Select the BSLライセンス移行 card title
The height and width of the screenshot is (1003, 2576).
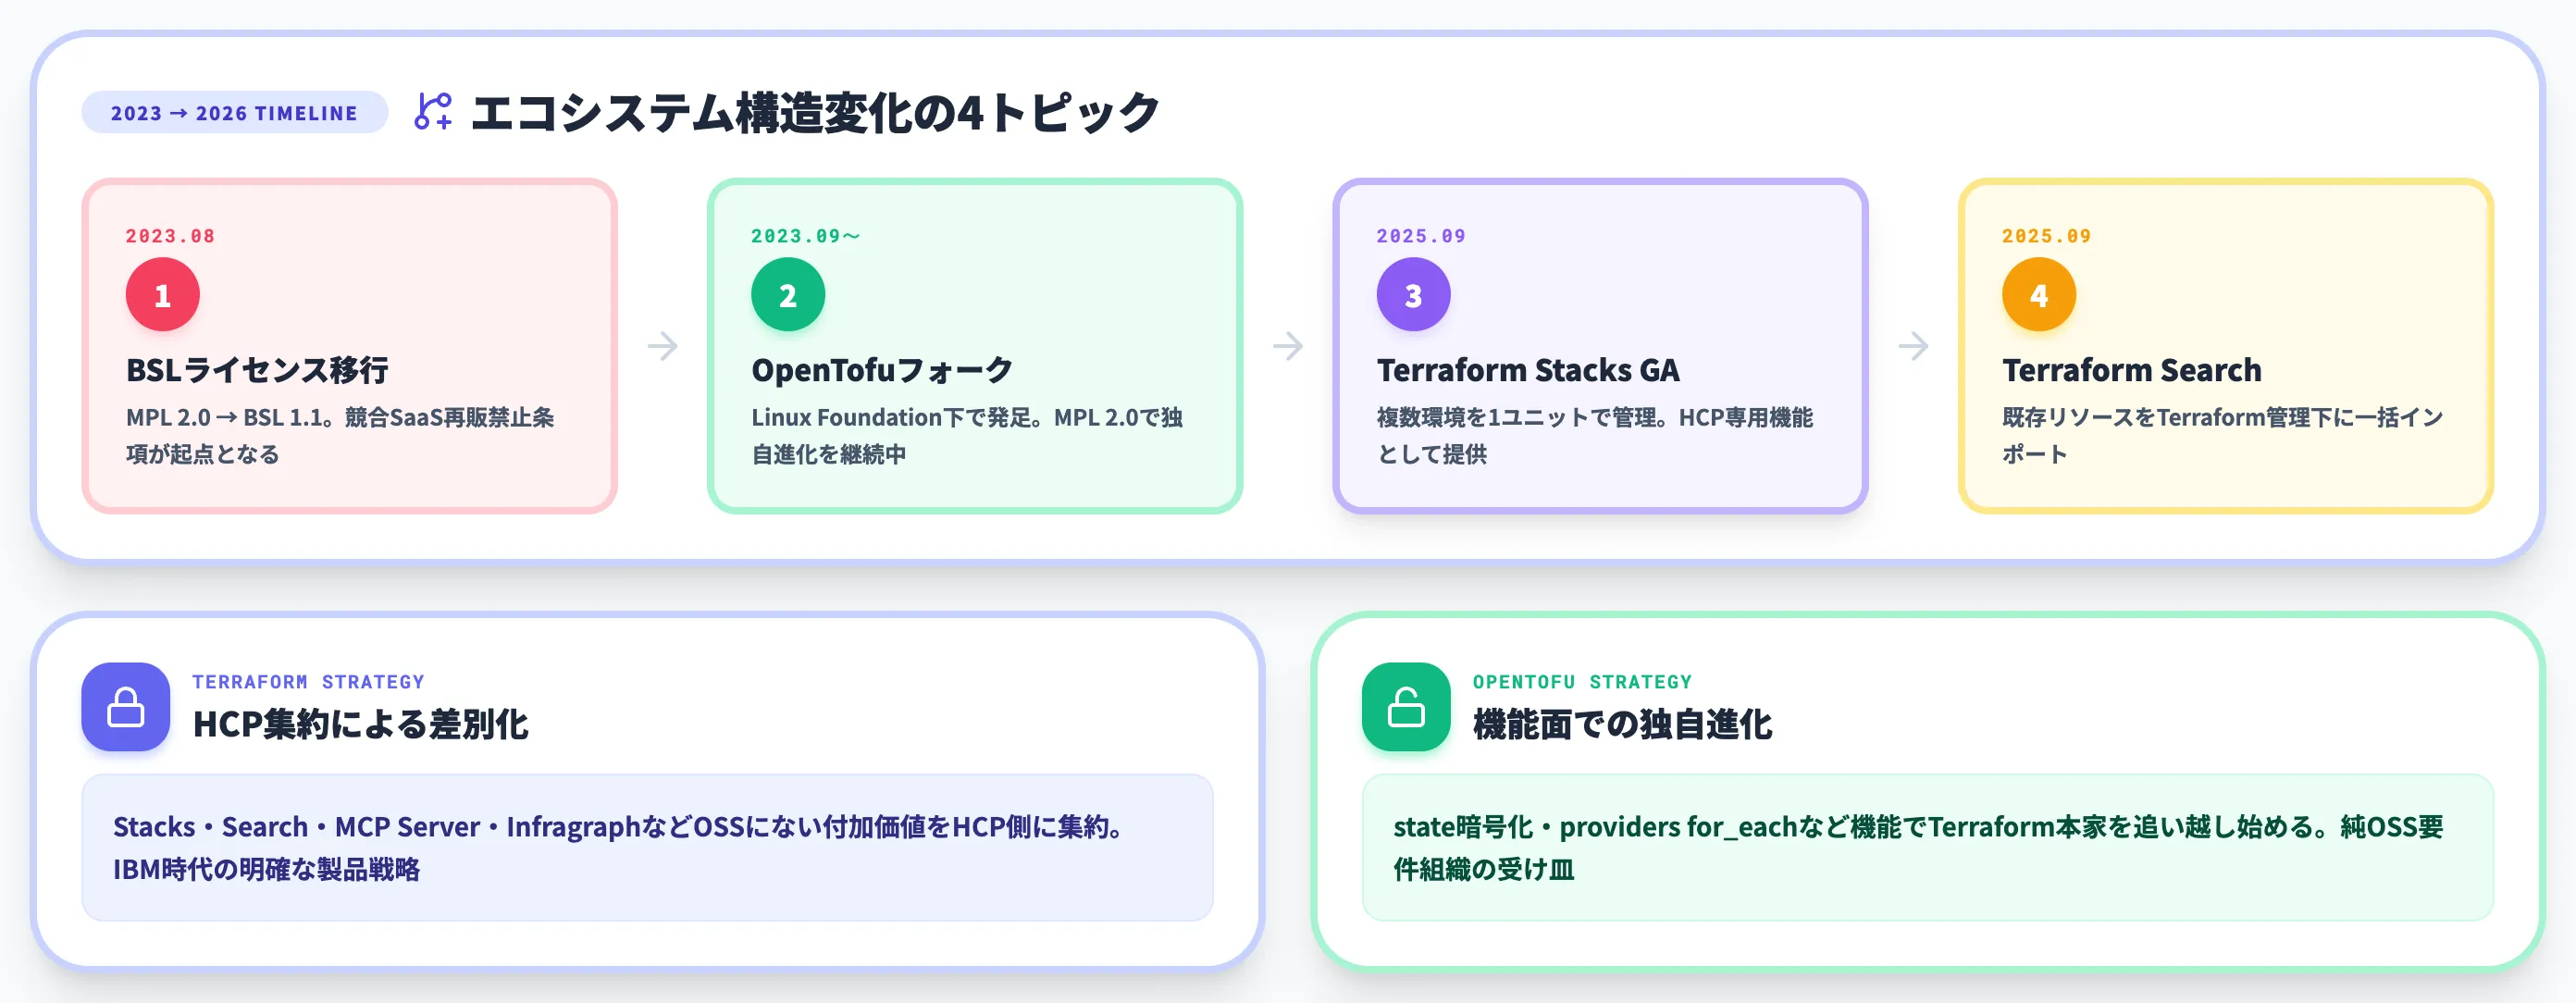pyautogui.click(x=257, y=370)
